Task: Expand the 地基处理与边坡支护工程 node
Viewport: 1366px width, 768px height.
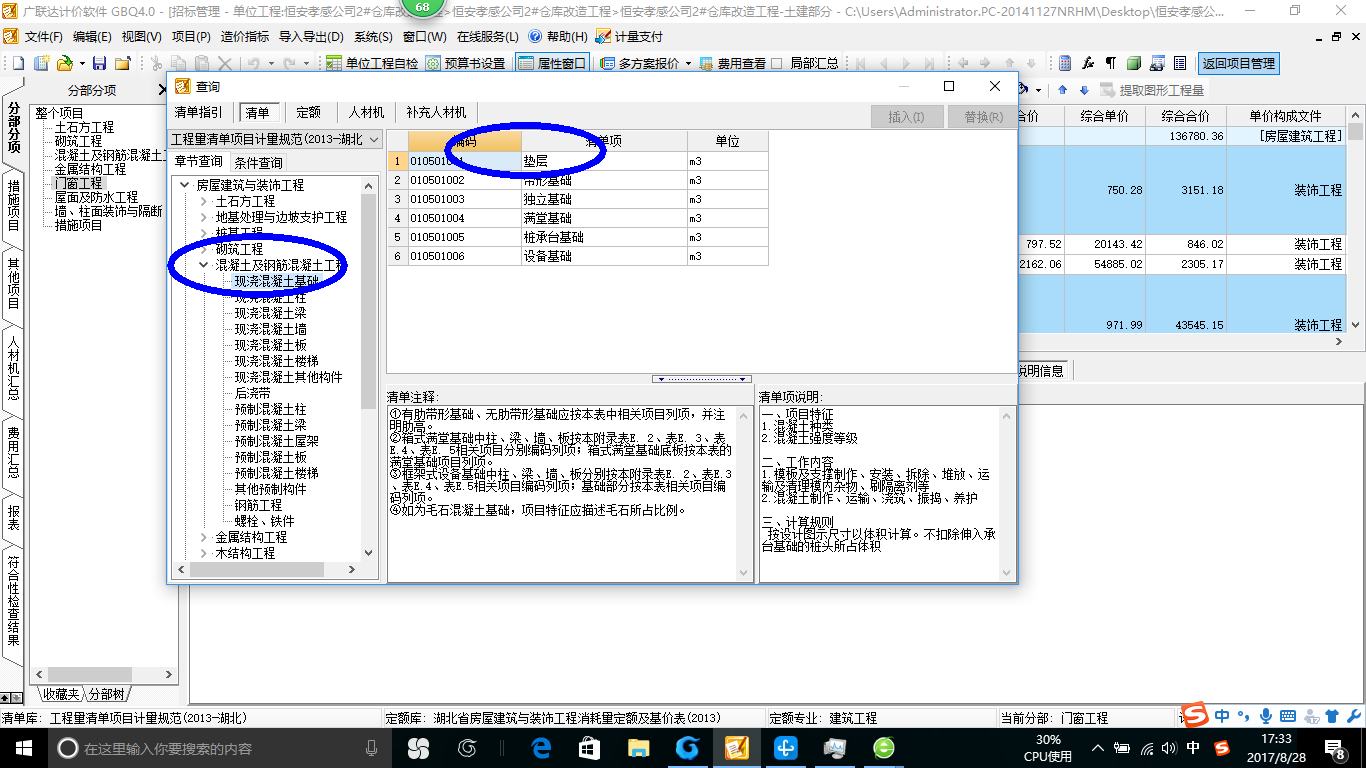Action: pyautogui.click(x=204, y=217)
